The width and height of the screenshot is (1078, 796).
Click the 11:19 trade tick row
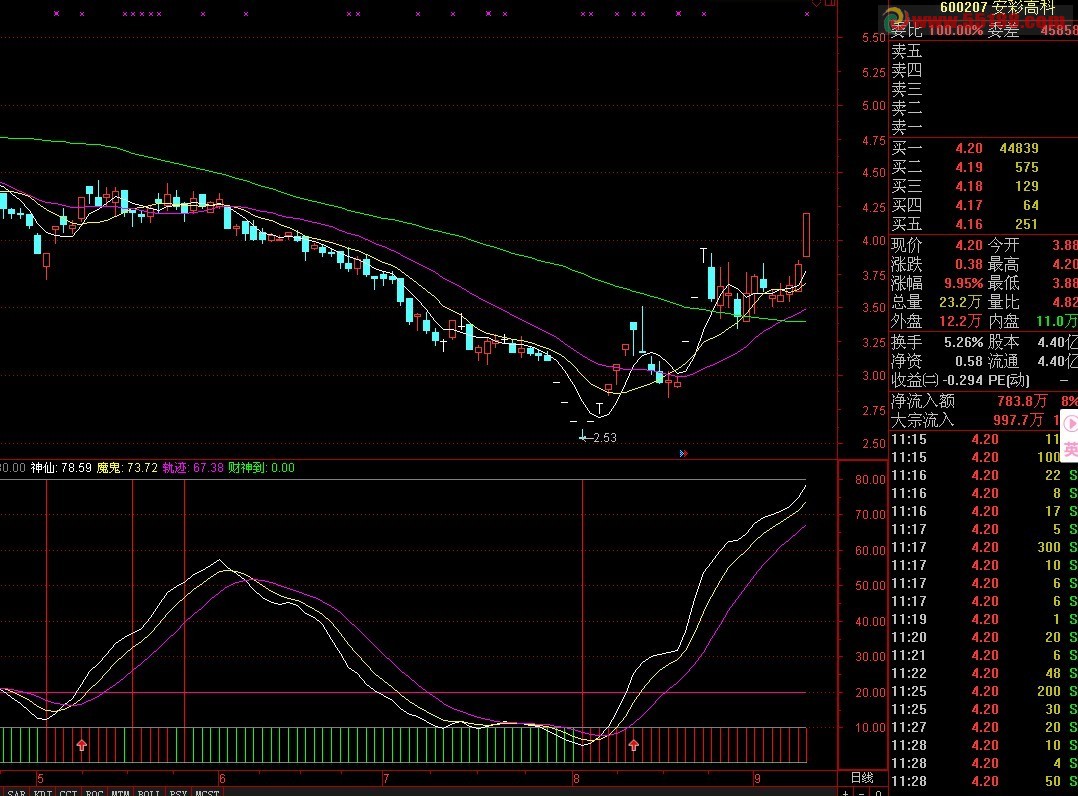pos(984,619)
